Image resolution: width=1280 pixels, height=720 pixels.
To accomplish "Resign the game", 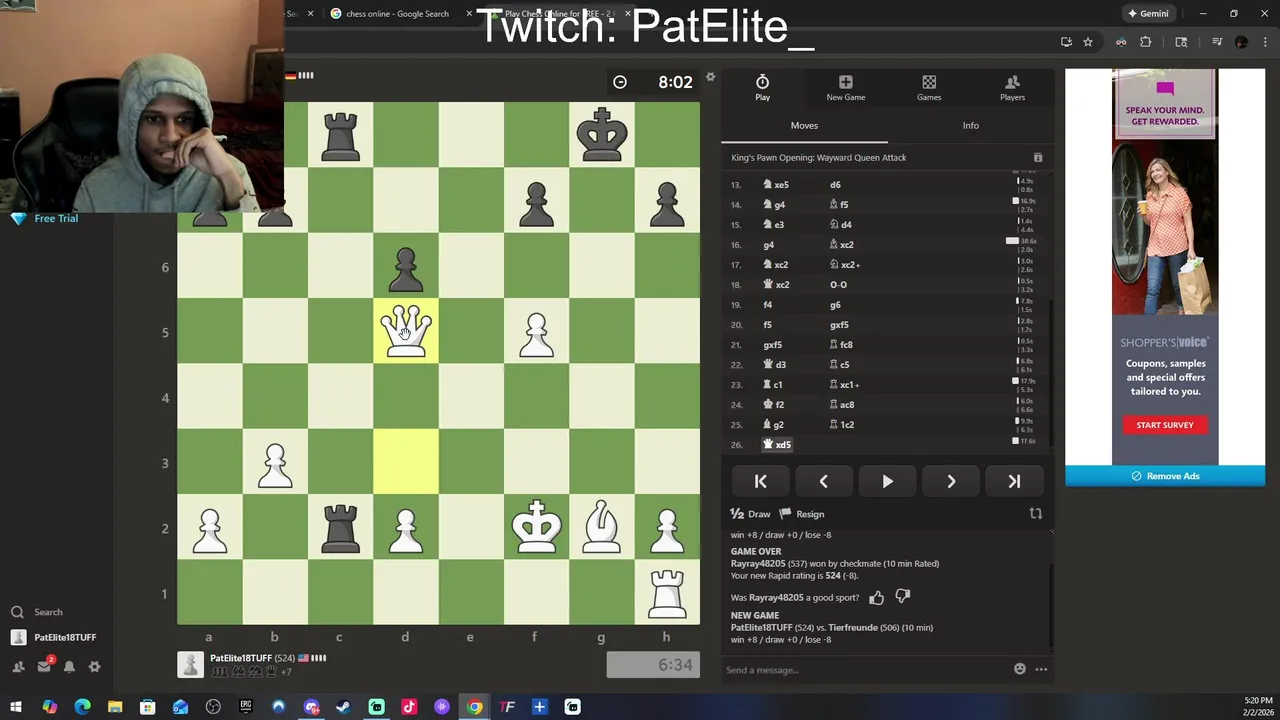I will (x=802, y=514).
